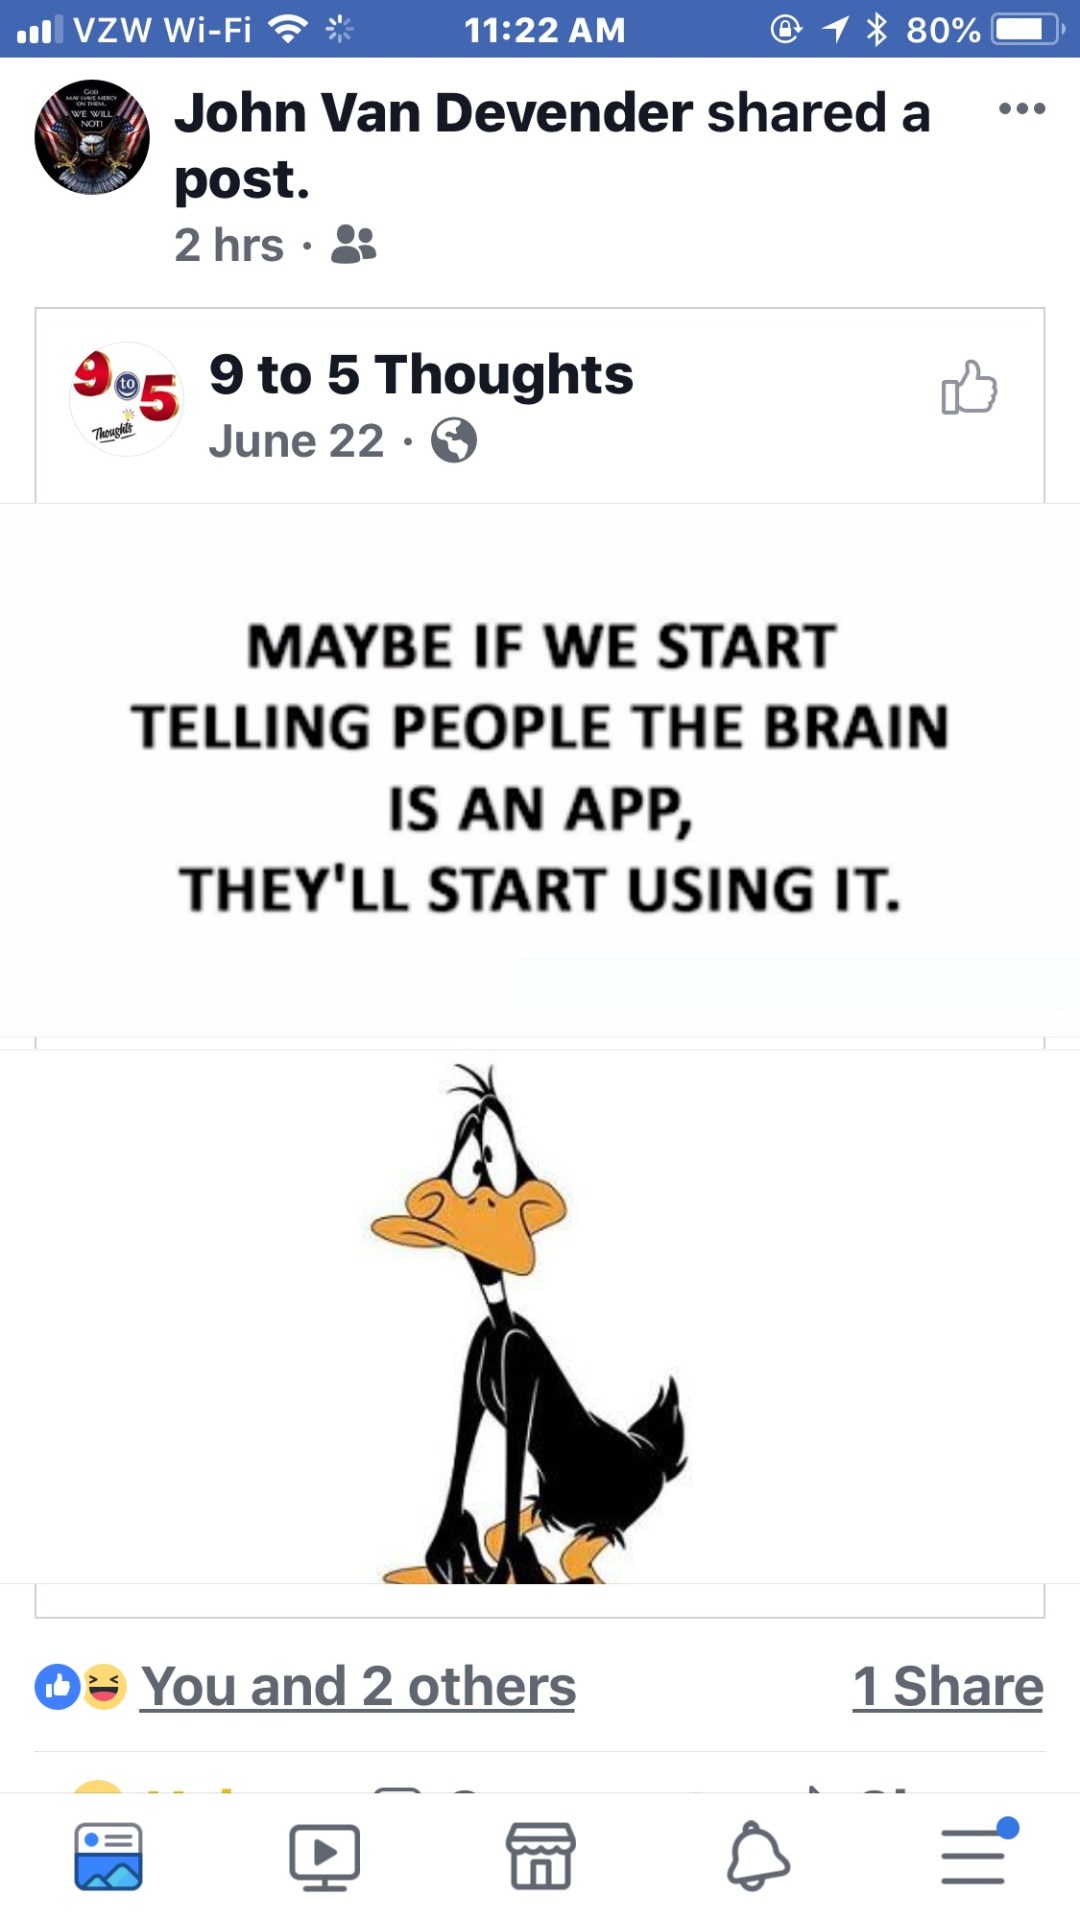Image resolution: width=1080 pixels, height=1920 pixels.
Task: Switch to the Watch video tab
Action: click(x=324, y=1856)
